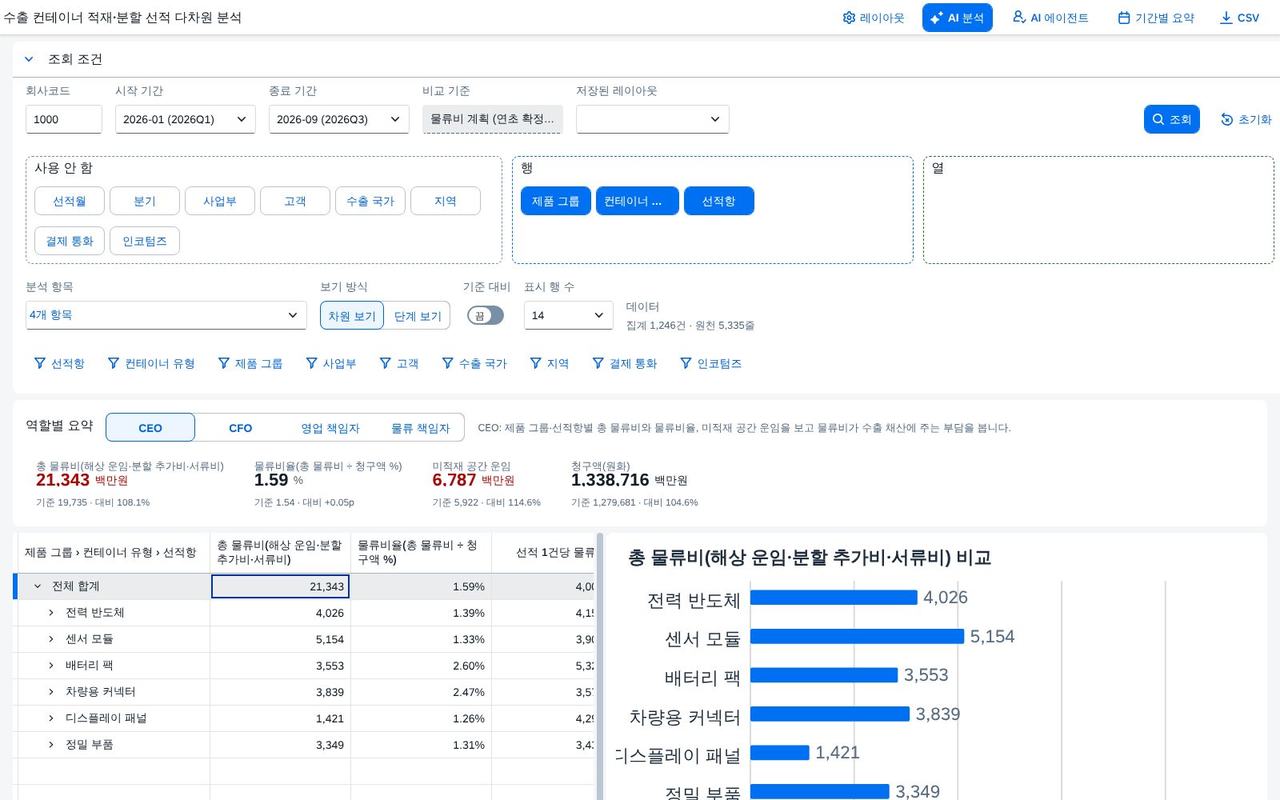The image size is (1280, 800).
Task: Collapse the 조회 조건 section
Action: pyautogui.click(x=29, y=59)
